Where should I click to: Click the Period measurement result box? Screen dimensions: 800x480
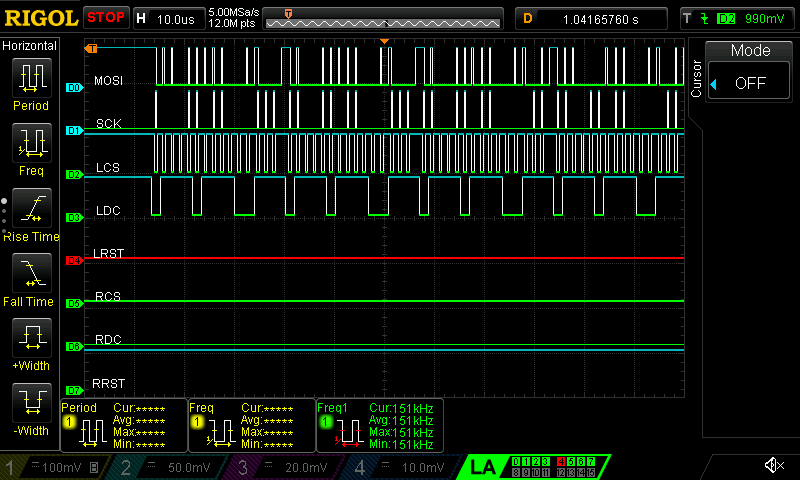tap(124, 425)
